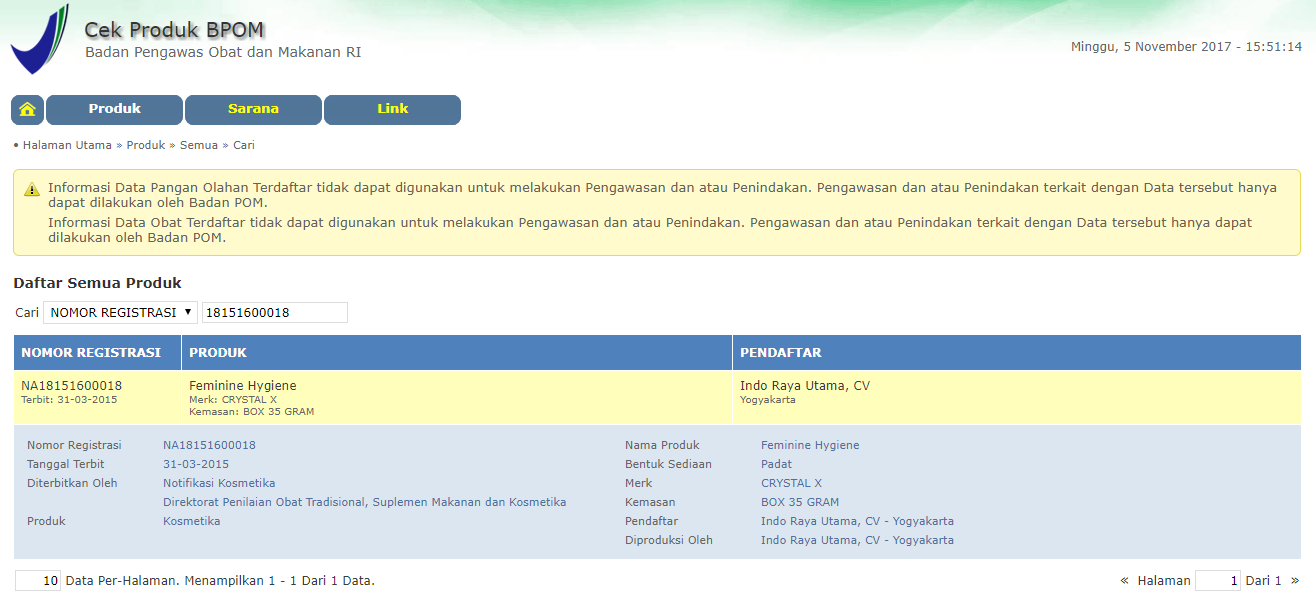This screenshot has width=1316, height=602.
Task: Click the Bentuk Sediaan value Padat
Action: tap(777, 464)
